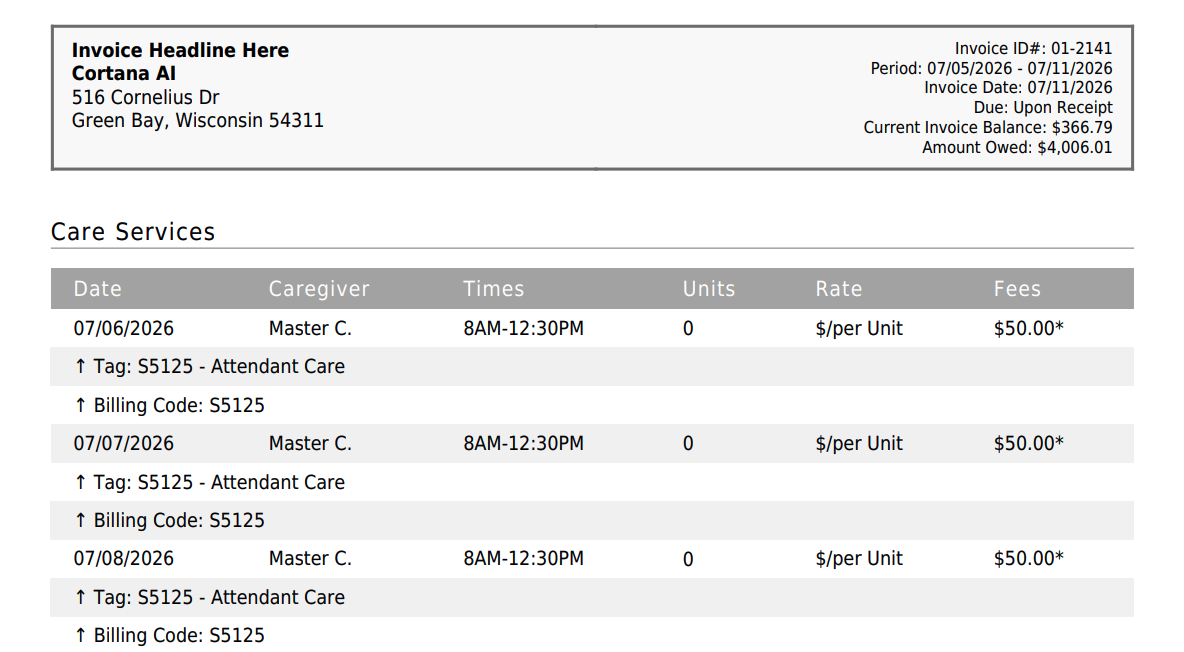Click the Care Services section heading
Viewport: 1184px width, 652px height.
[x=133, y=232]
